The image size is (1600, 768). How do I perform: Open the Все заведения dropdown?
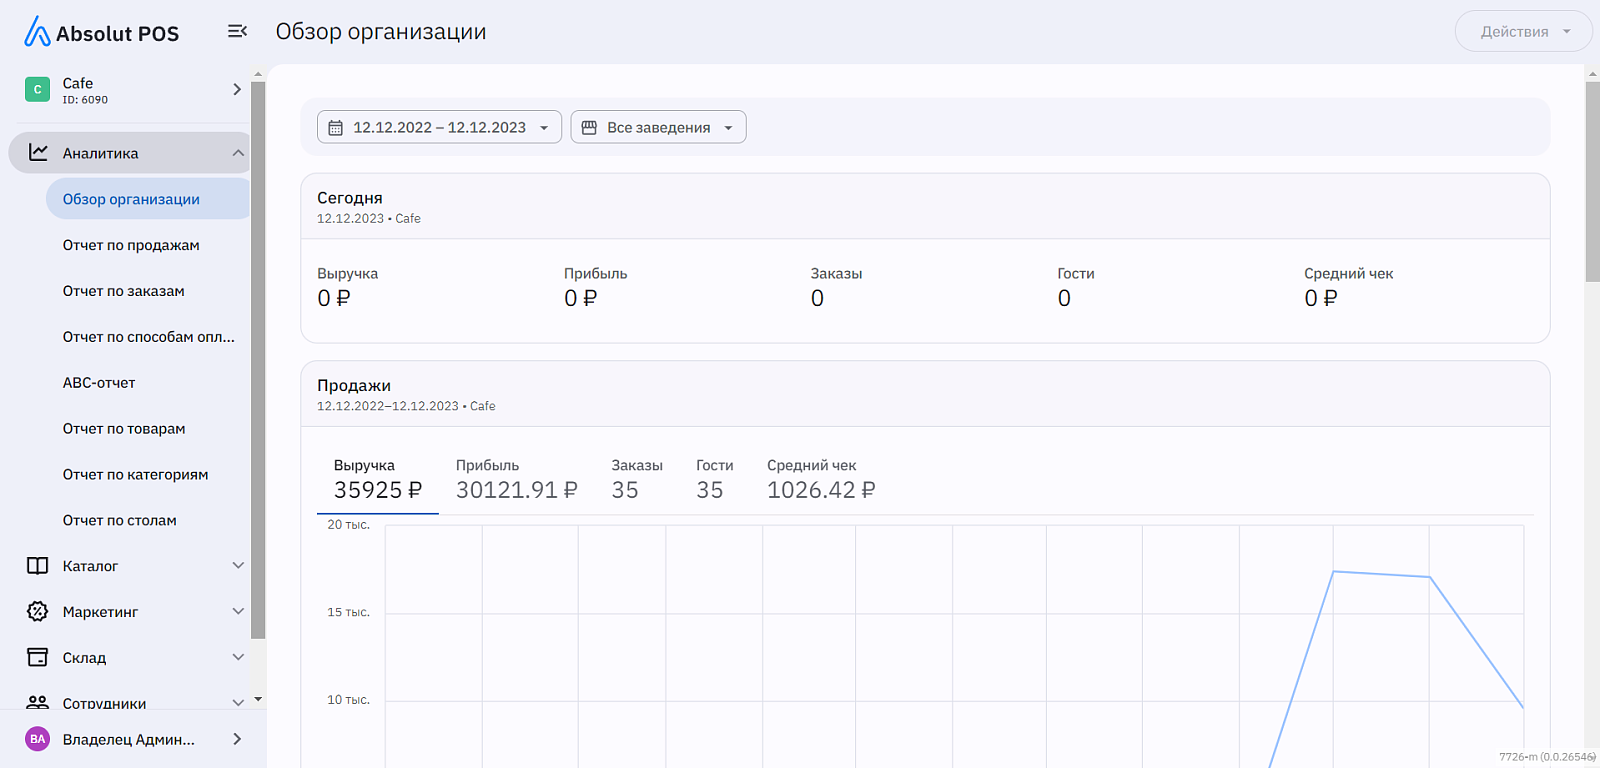(658, 127)
